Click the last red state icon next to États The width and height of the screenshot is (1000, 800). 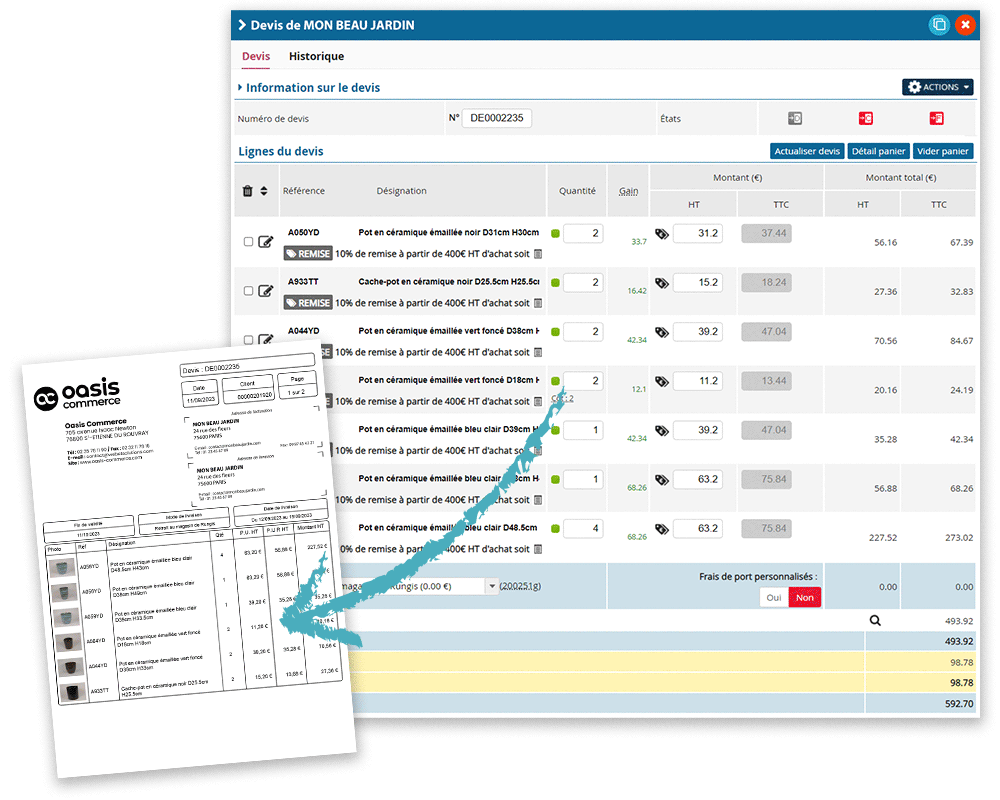[x=936, y=118]
